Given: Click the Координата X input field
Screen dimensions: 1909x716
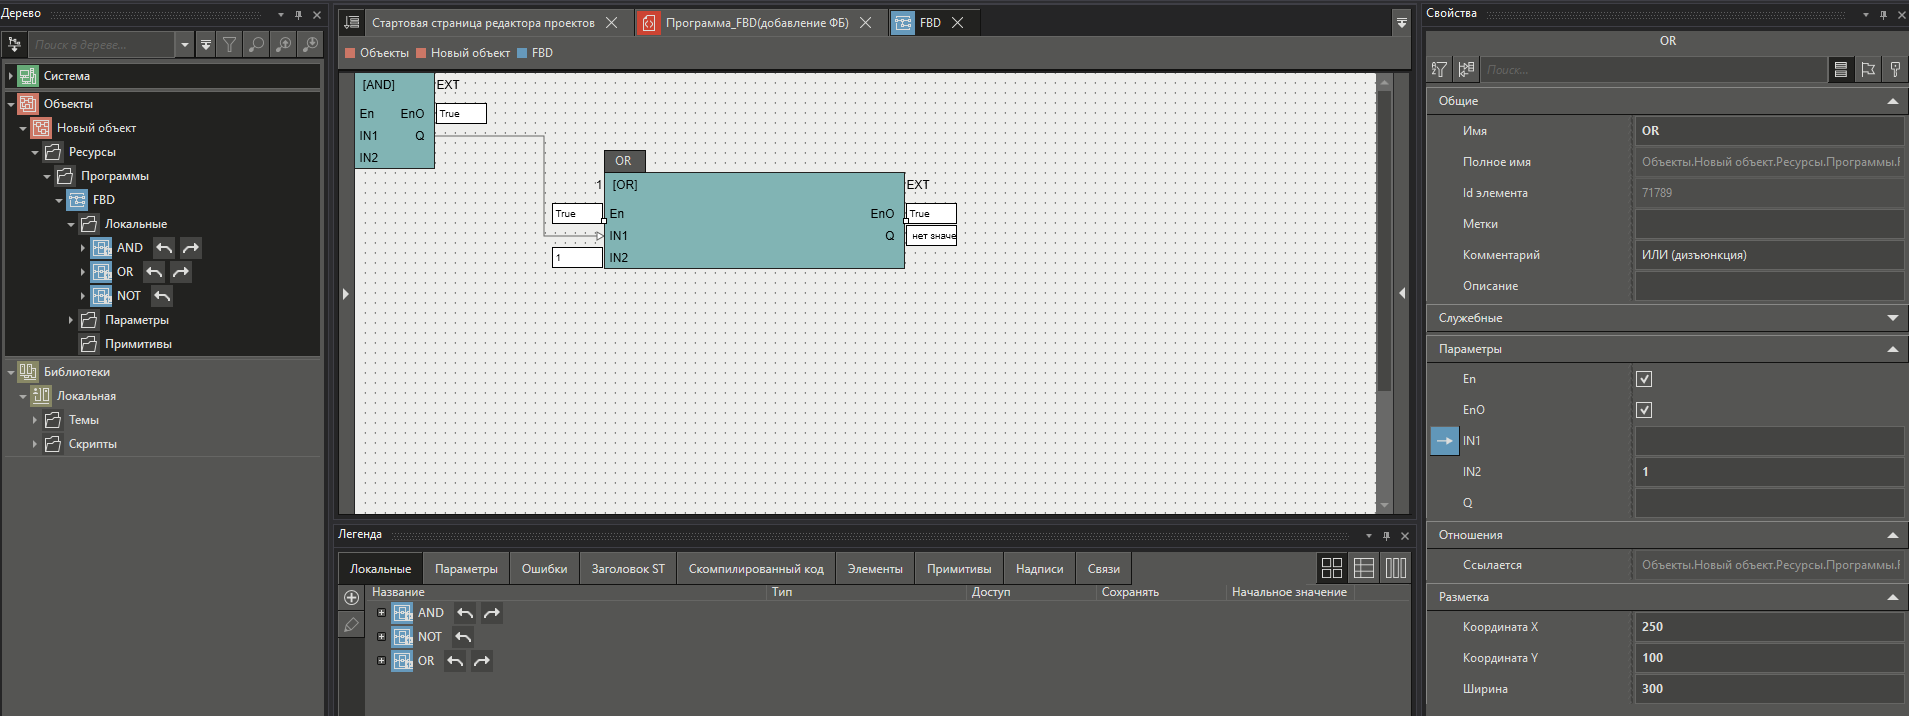Looking at the screenshot, I should pos(1768,627).
